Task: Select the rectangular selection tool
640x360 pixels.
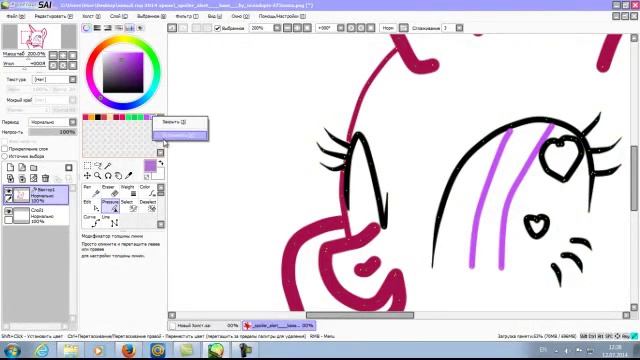Action: (x=87, y=165)
